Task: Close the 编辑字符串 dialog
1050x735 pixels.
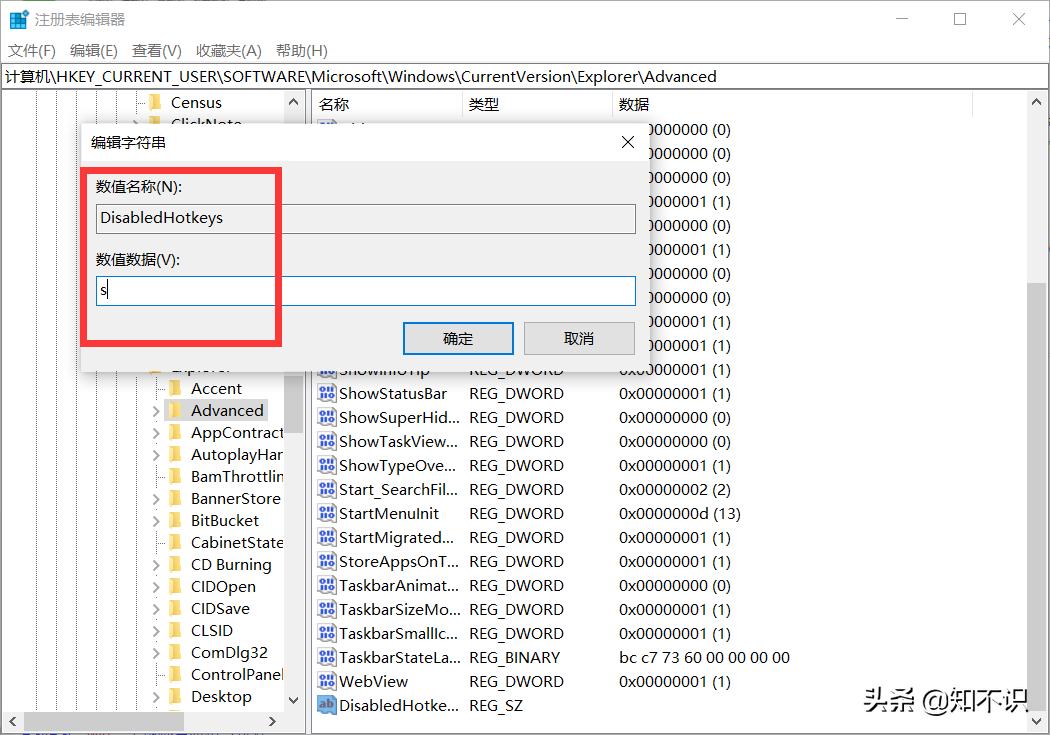Action: [627, 142]
